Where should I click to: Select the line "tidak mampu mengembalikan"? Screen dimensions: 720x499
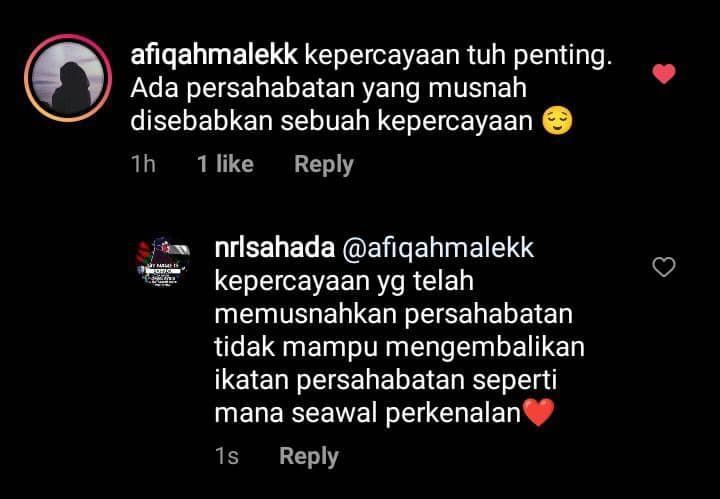tap(399, 348)
